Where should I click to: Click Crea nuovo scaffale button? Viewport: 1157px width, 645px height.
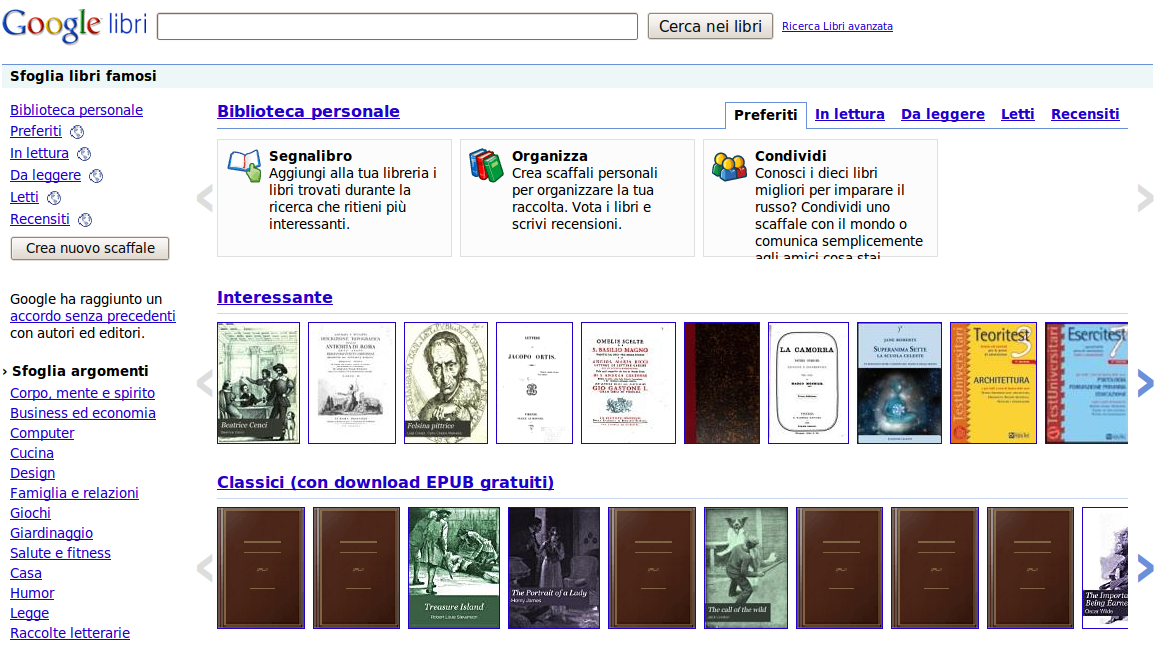point(90,249)
